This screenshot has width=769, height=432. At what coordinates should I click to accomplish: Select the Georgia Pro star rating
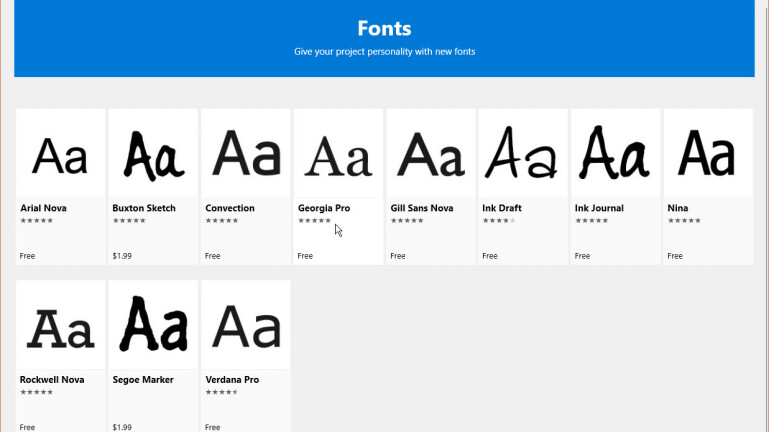[314, 221]
